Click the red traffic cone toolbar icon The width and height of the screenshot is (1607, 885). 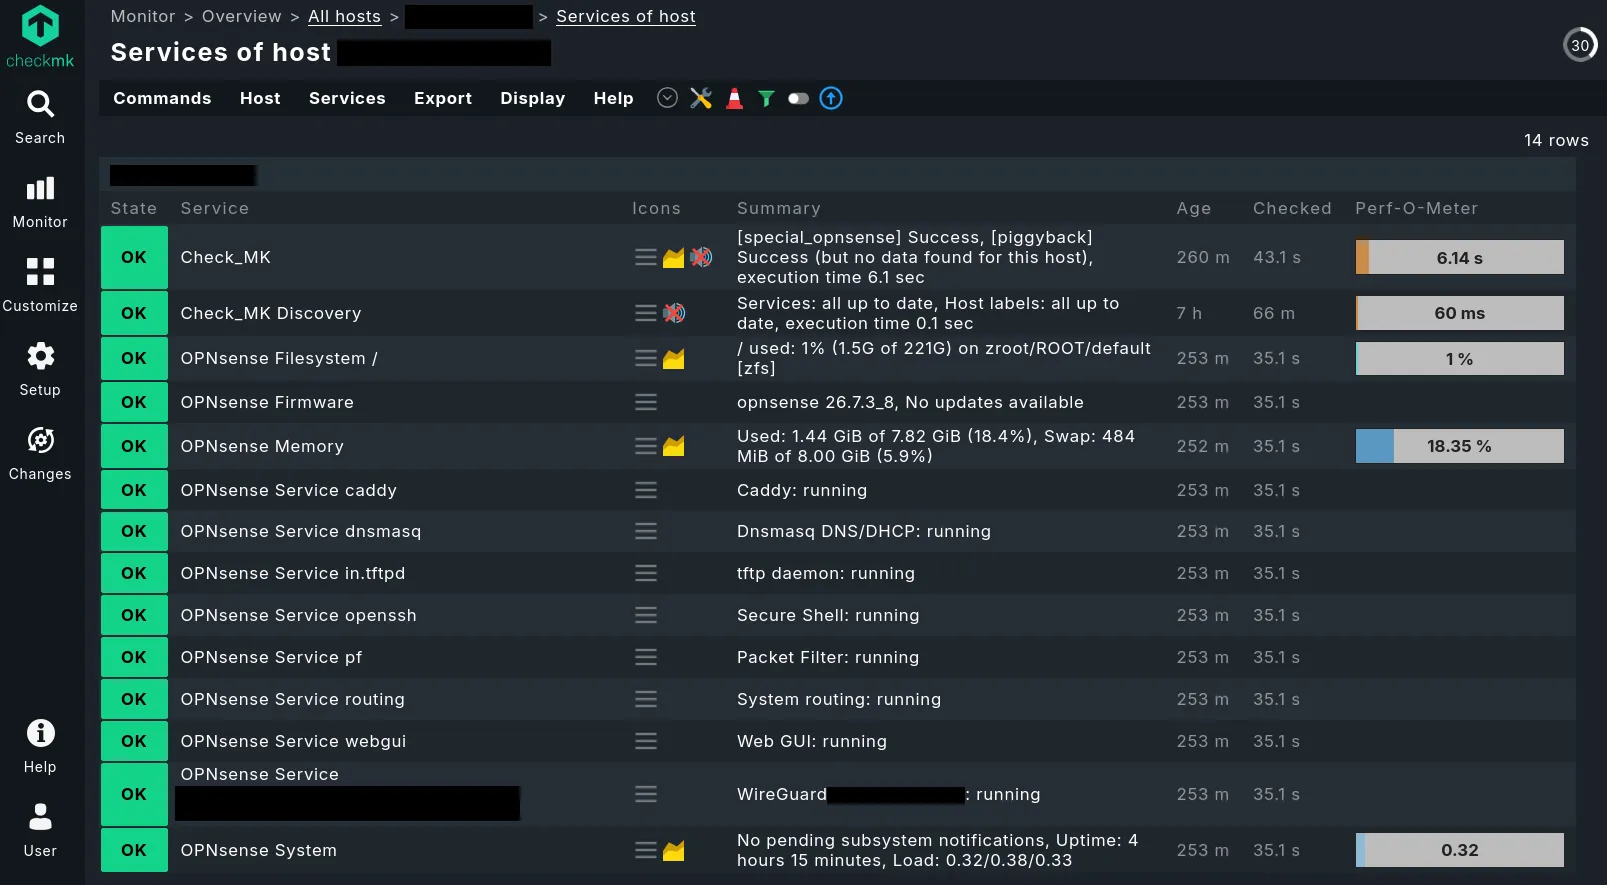pos(734,98)
